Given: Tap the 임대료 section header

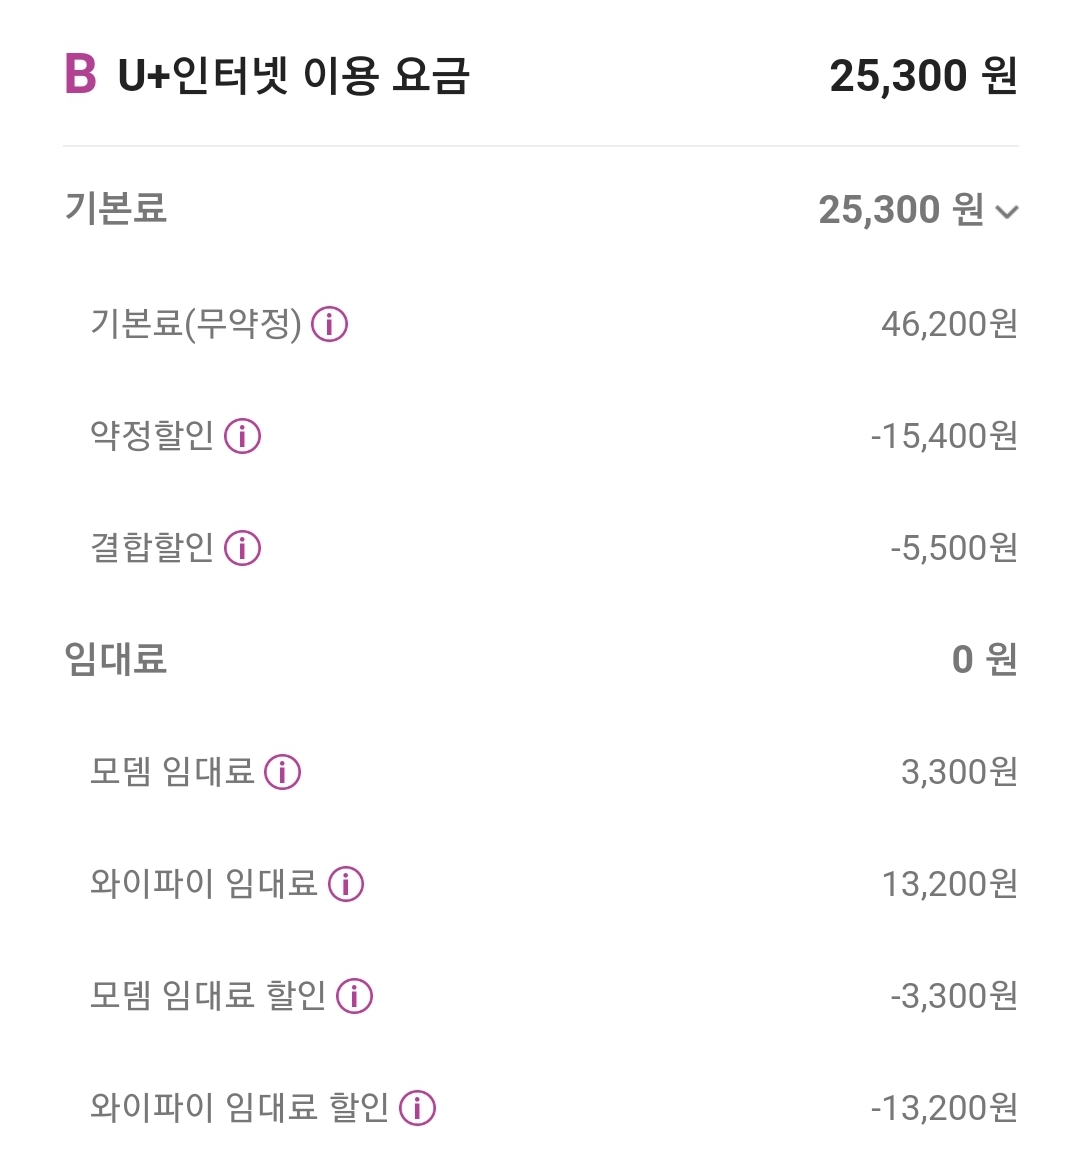Looking at the screenshot, I should [116, 659].
